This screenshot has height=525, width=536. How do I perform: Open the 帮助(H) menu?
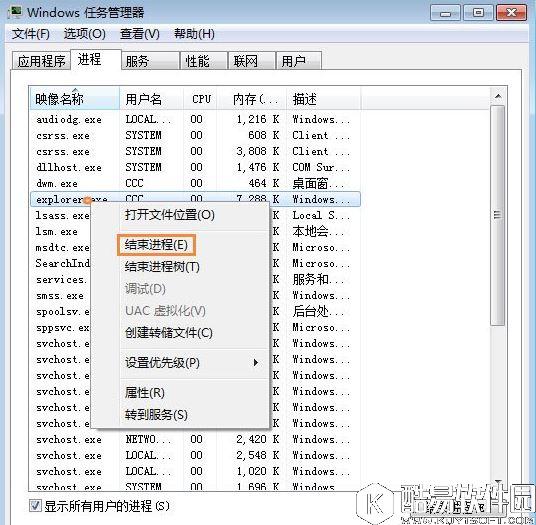click(194, 34)
